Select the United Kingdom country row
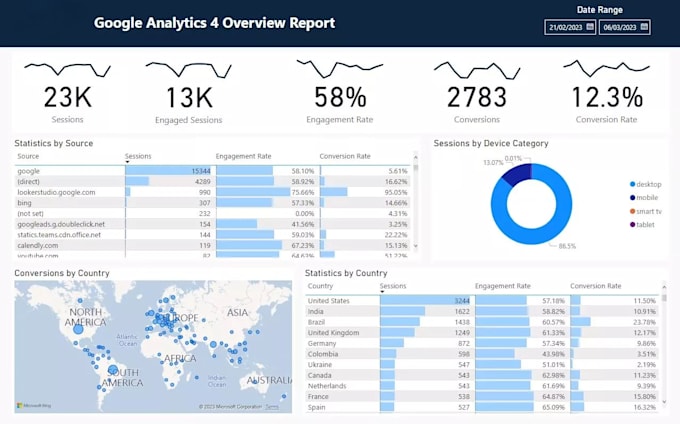Screen dimensions: 680x424 pos(482,333)
